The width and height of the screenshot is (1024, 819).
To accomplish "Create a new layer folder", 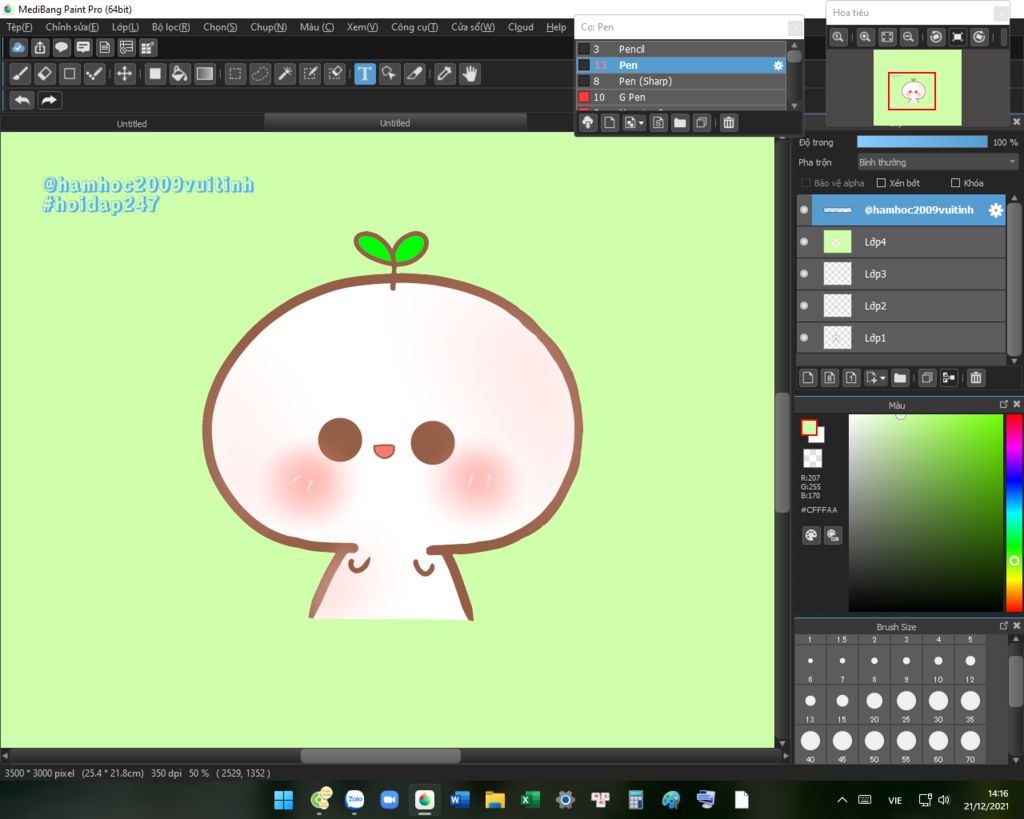I will [x=900, y=377].
